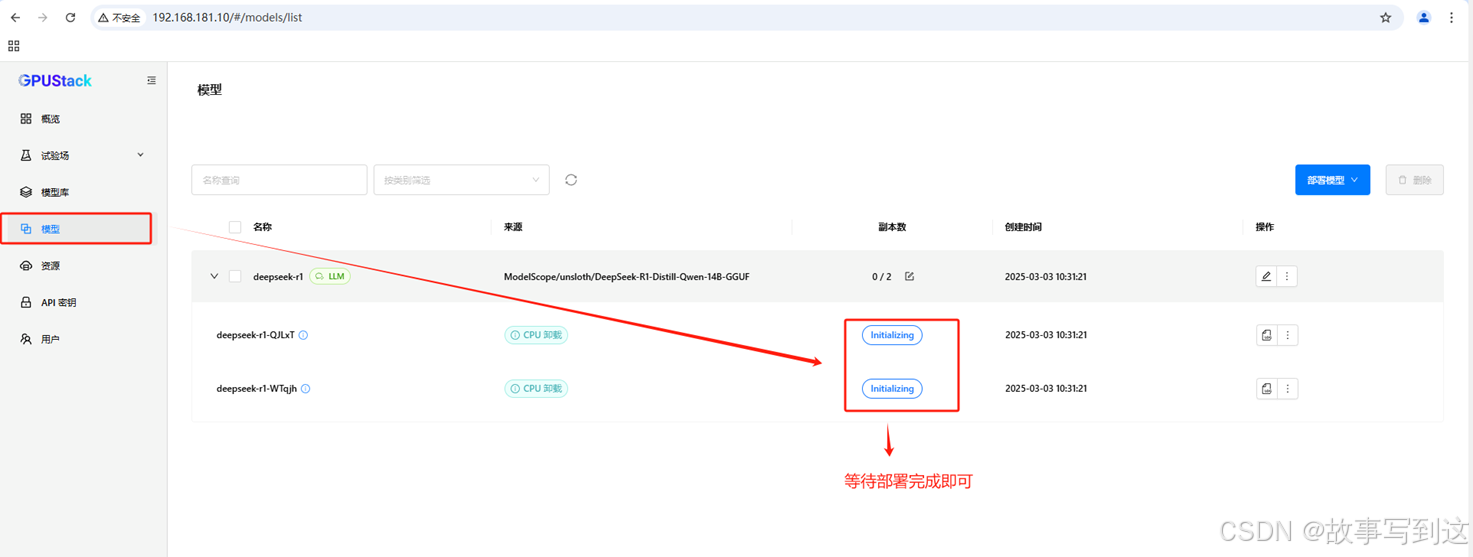The image size is (1473, 557).
Task: Click instance name deepseek-r1-WTqjh
Action: click(x=257, y=388)
